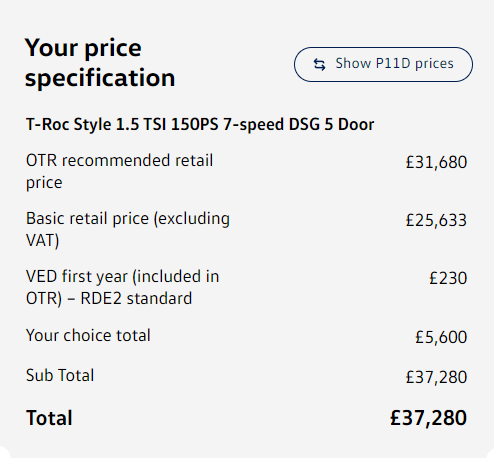Click the VED first year RDE2 standard label
Screen dimensions: 494x458
[x=123, y=287]
